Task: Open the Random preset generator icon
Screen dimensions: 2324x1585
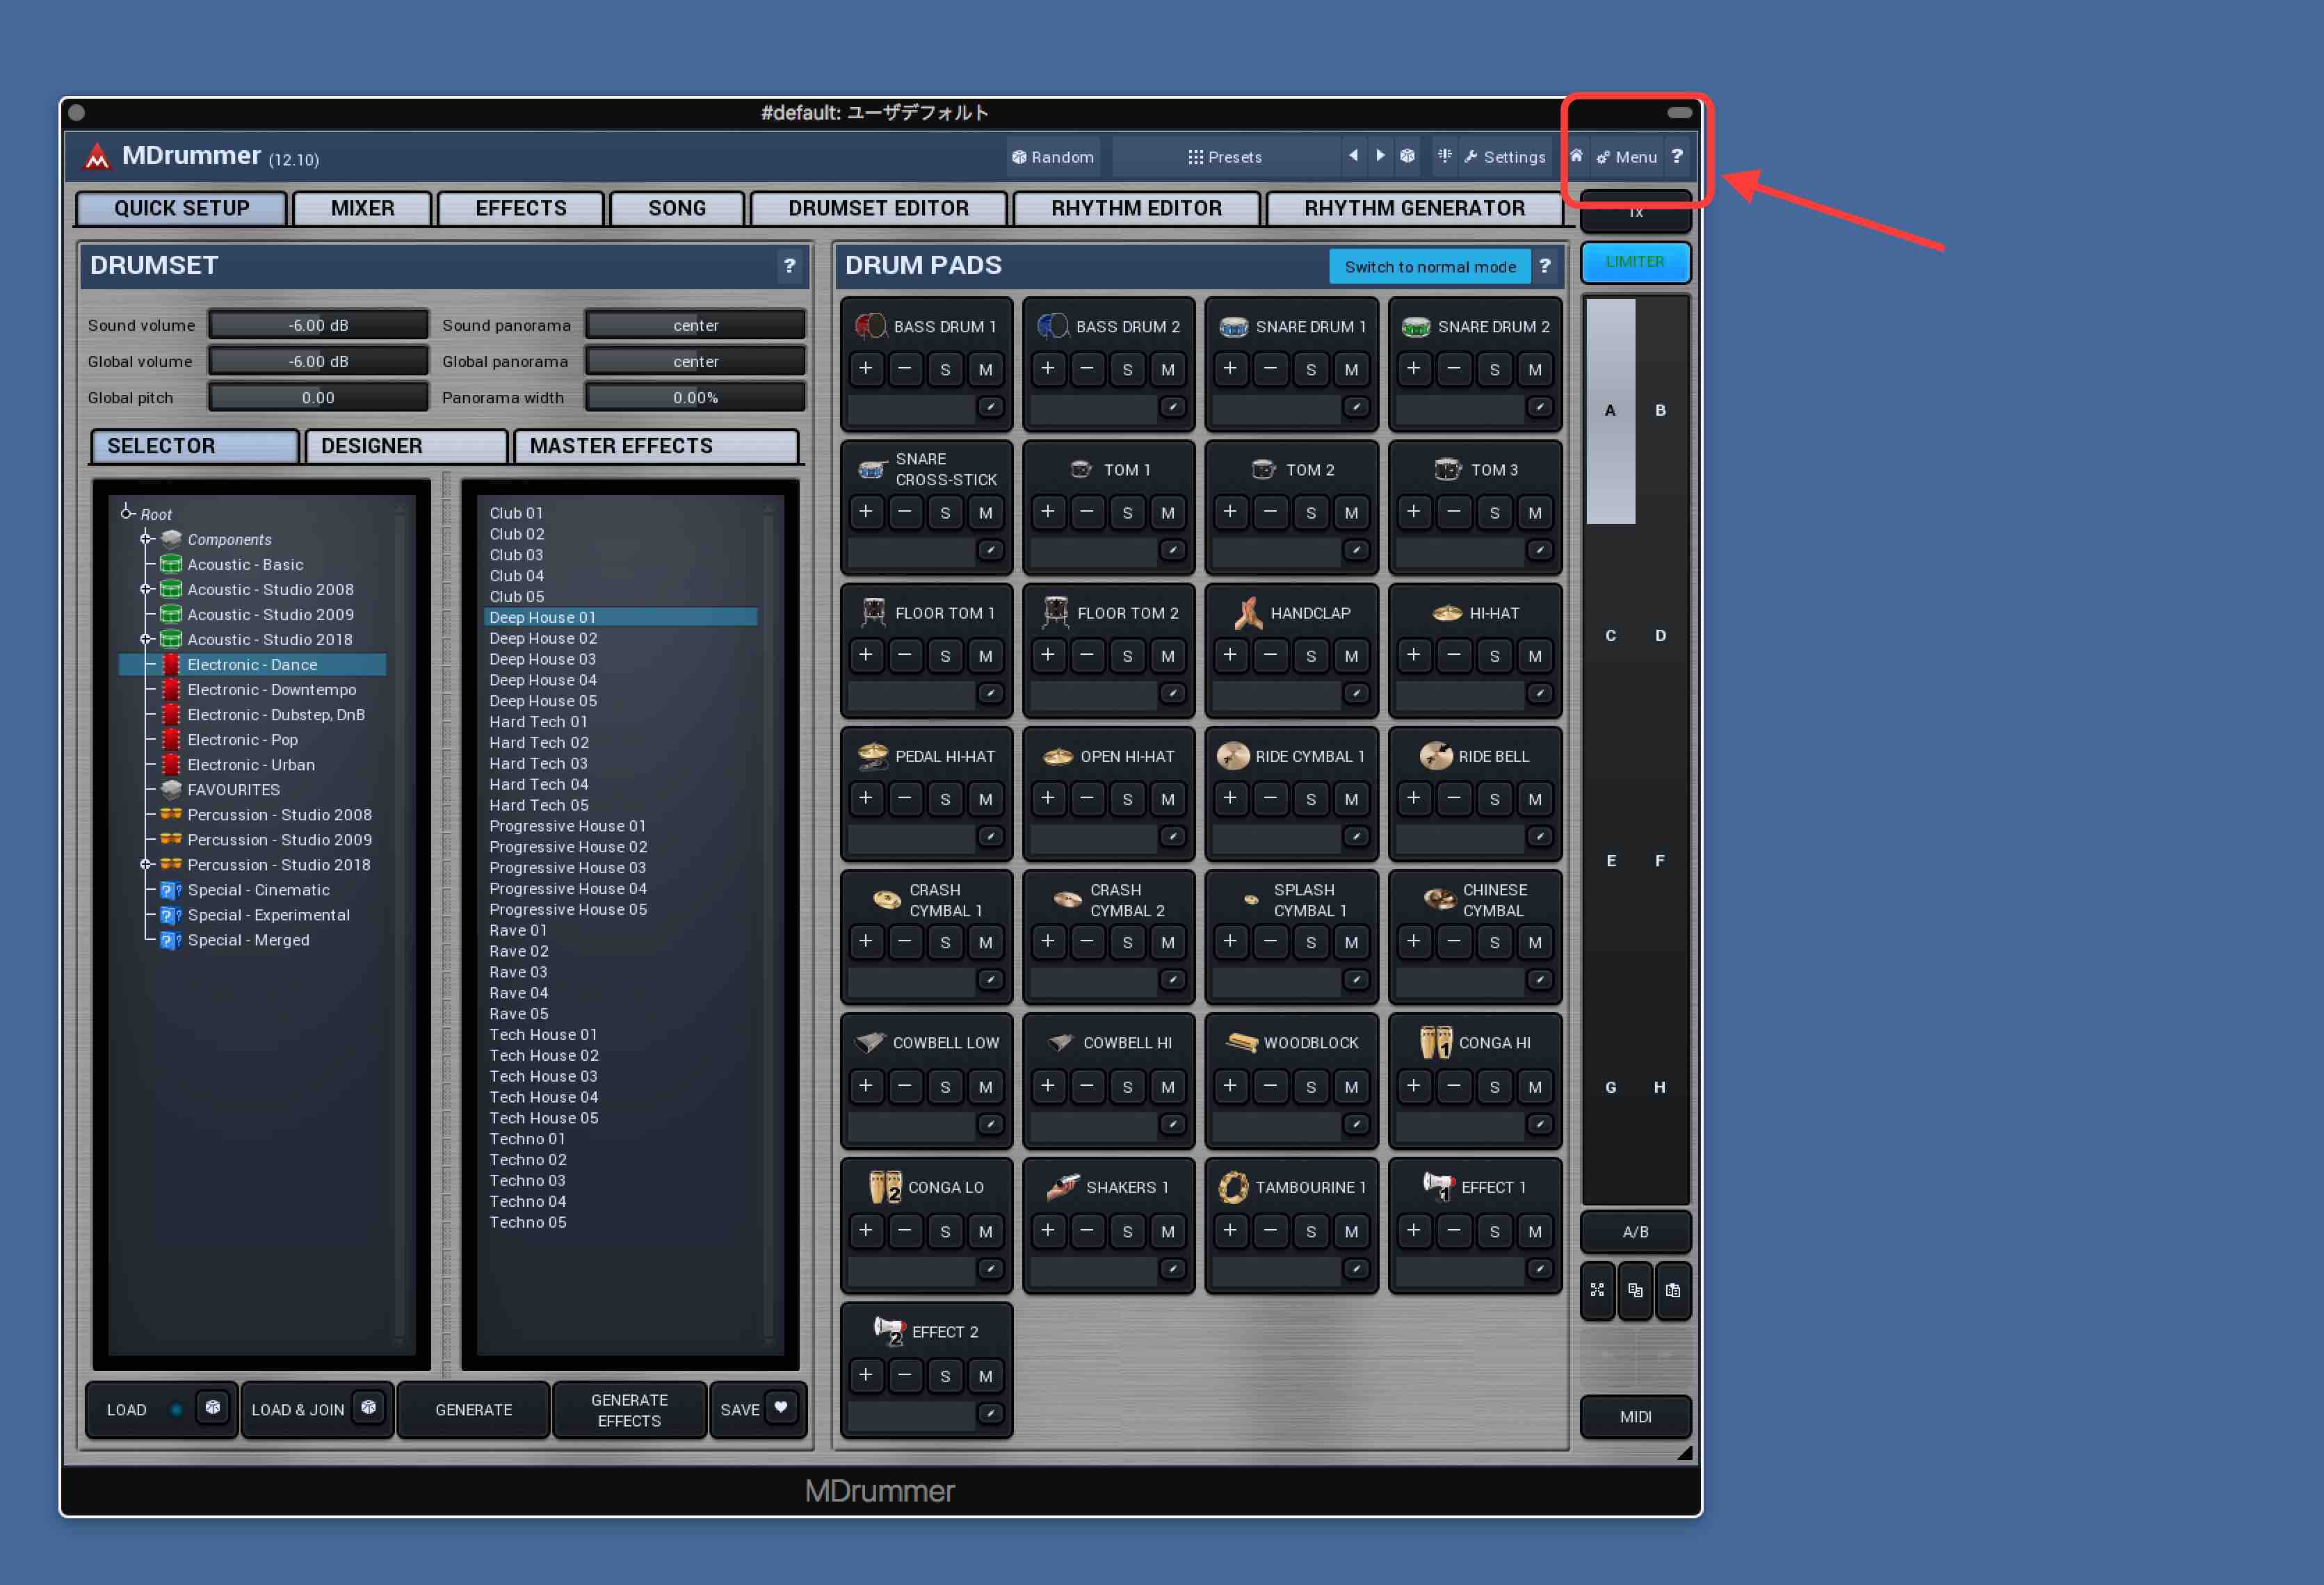Action: 1020,157
